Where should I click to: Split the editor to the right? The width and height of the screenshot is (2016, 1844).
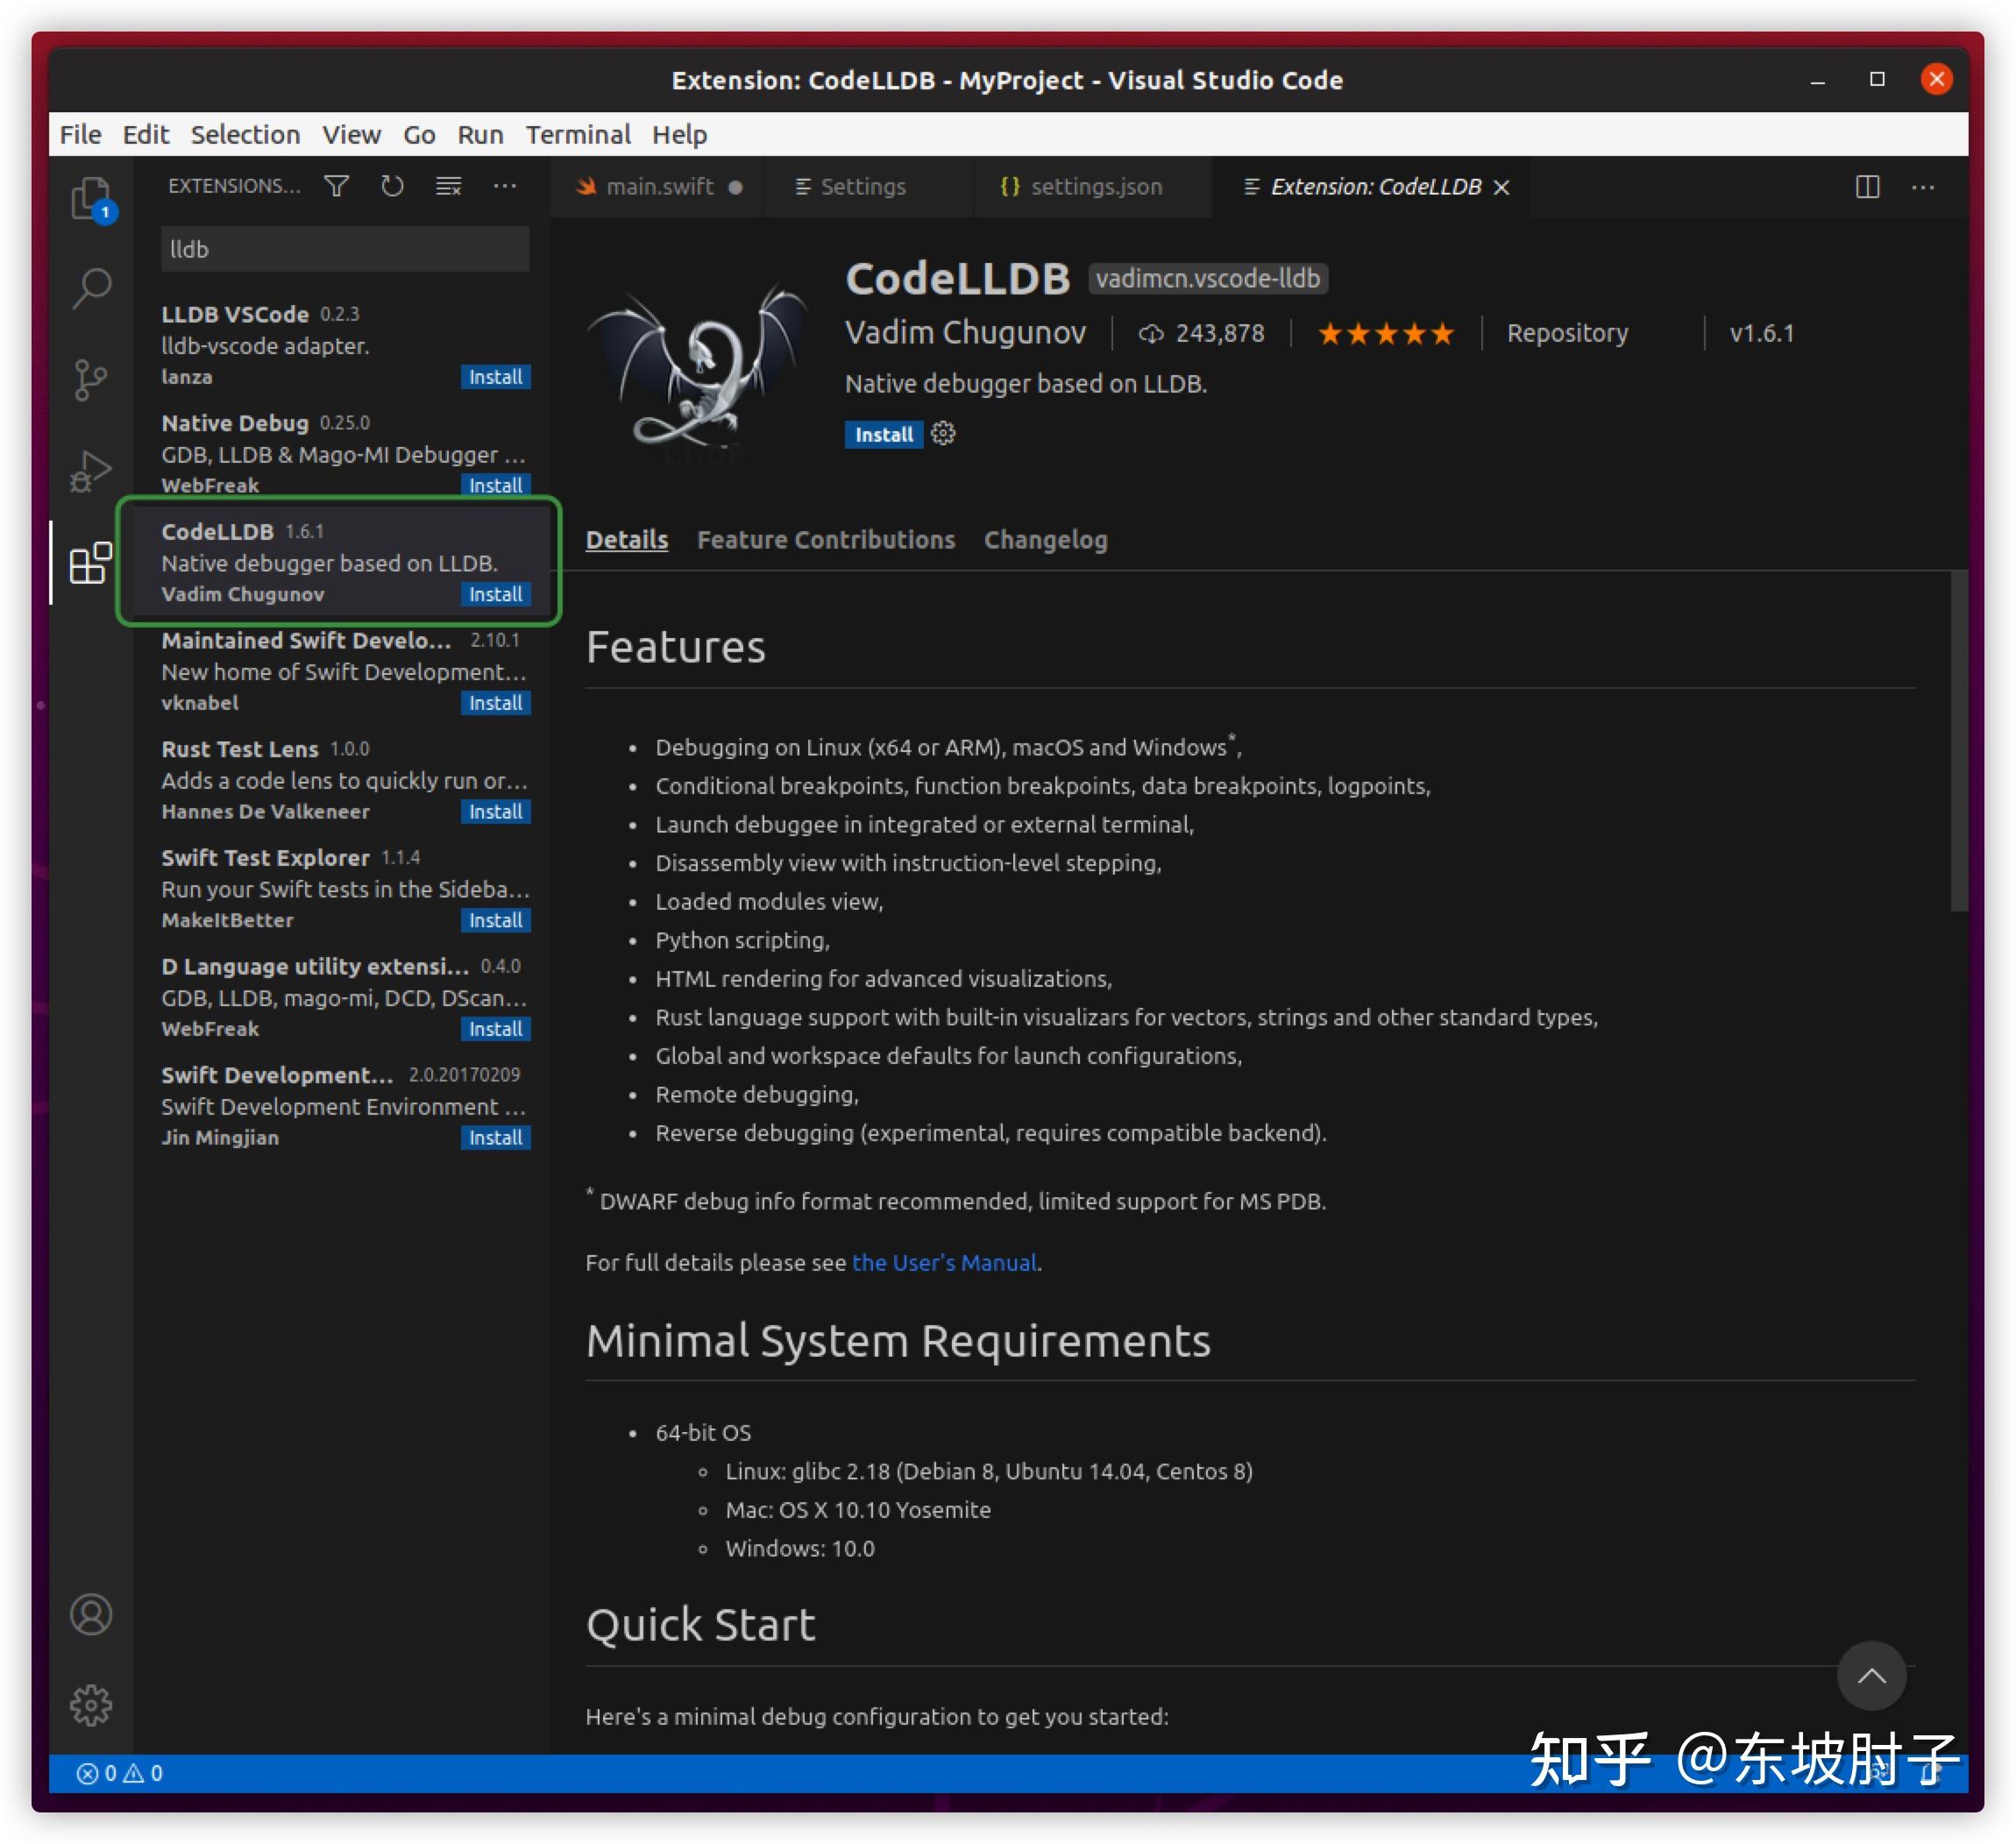coord(1867,187)
